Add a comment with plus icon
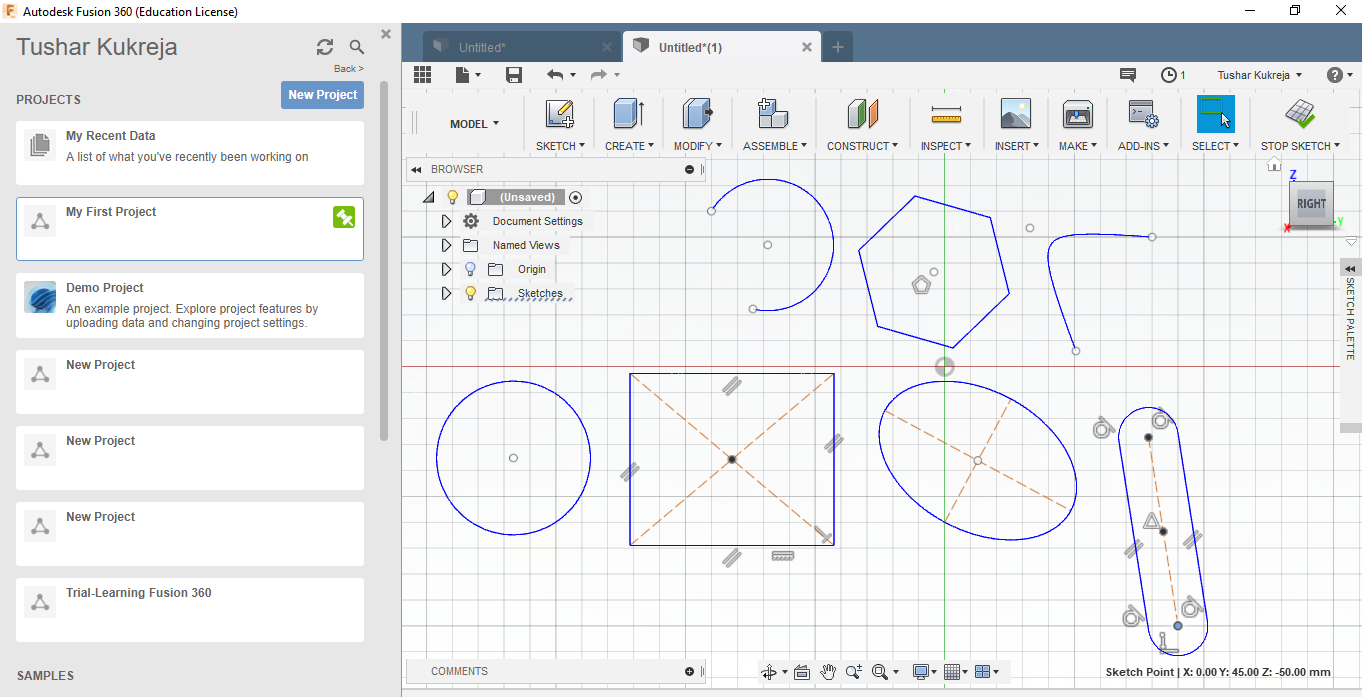The width and height of the screenshot is (1362, 697). pyautogui.click(x=689, y=671)
